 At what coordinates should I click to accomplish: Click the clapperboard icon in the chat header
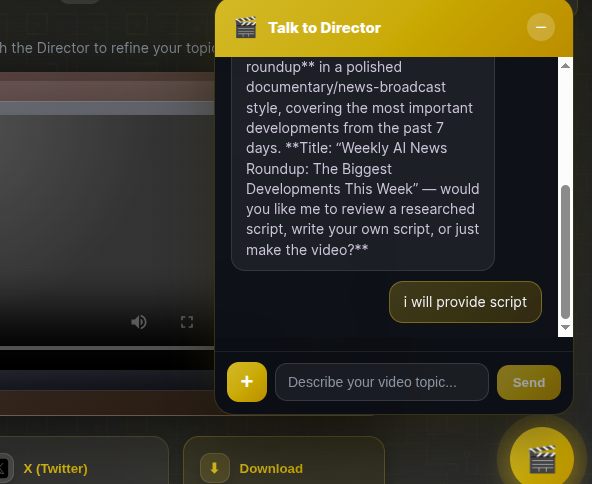click(246, 28)
